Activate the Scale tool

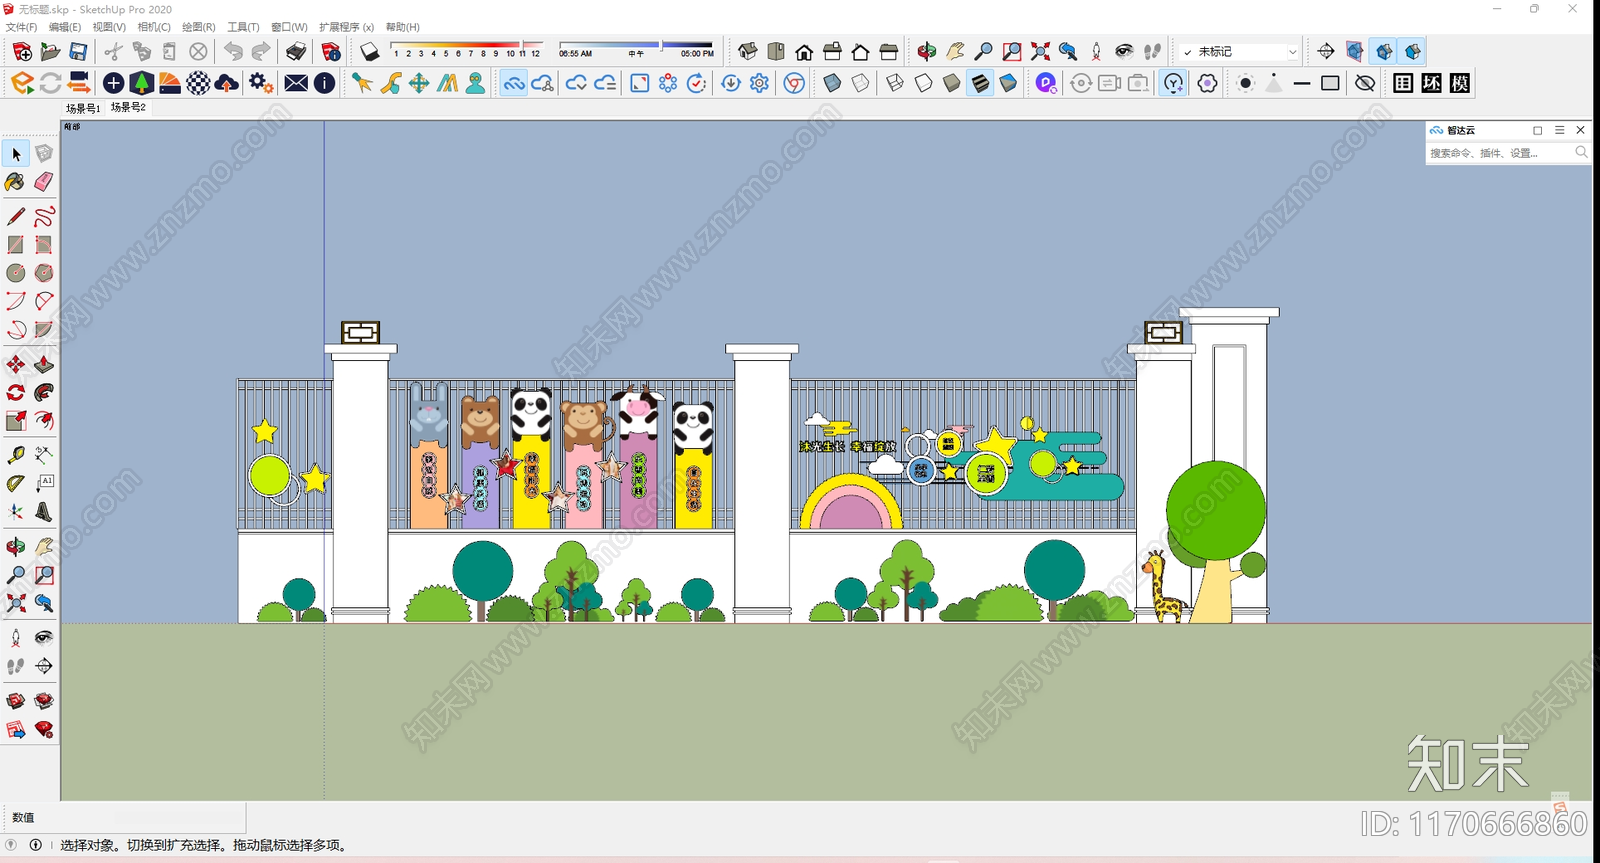click(16, 421)
